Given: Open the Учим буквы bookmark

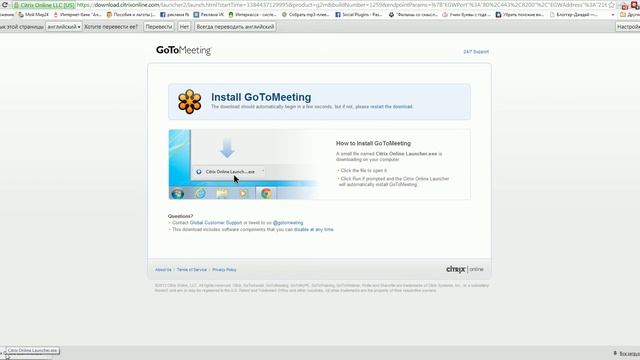Looking at the screenshot, I should pyautogui.click(x=467, y=15).
